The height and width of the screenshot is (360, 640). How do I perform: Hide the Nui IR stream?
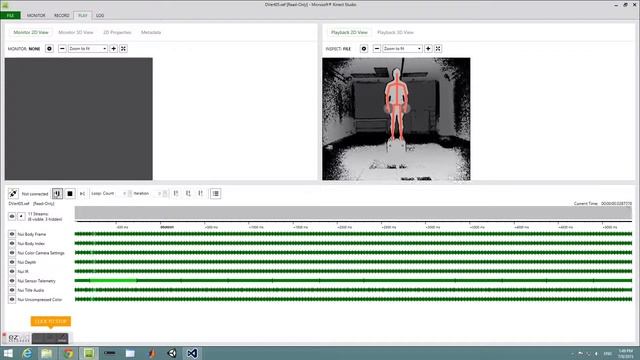pyautogui.click(x=12, y=271)
